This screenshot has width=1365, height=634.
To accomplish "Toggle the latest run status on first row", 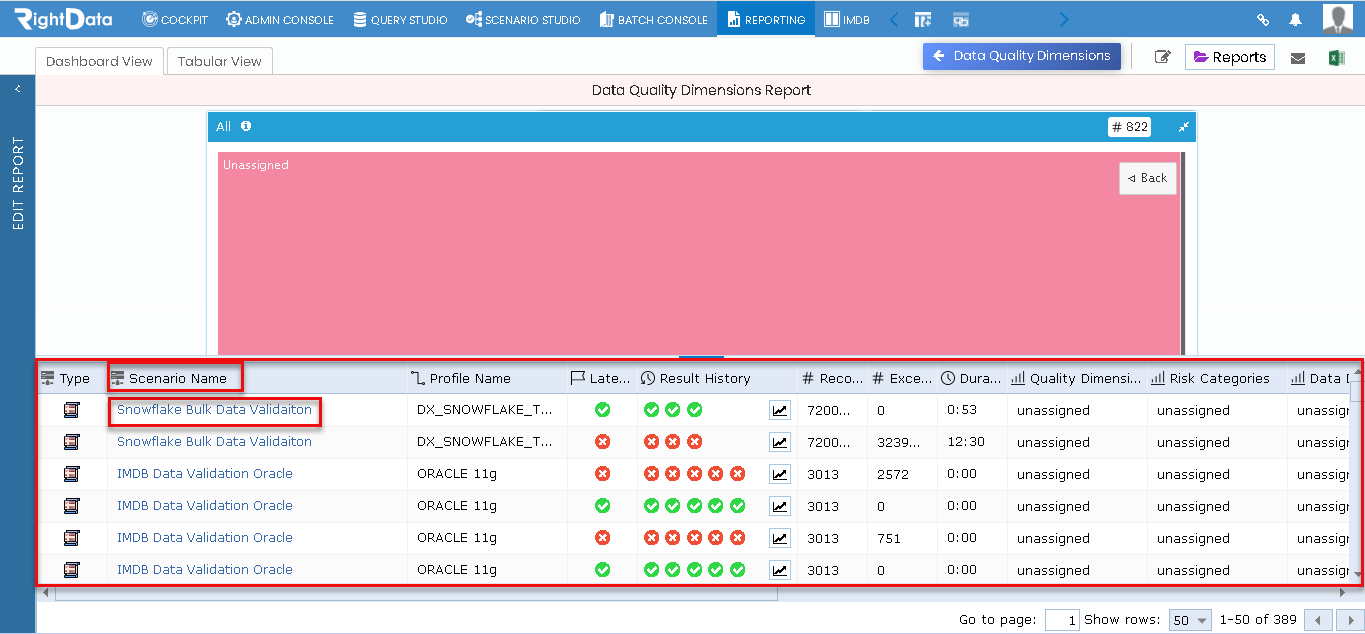I will click(602, 409).
